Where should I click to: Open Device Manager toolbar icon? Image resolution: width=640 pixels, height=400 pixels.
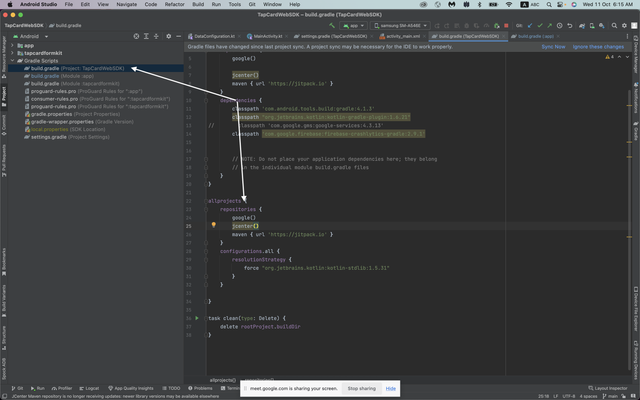pos(592,25)
